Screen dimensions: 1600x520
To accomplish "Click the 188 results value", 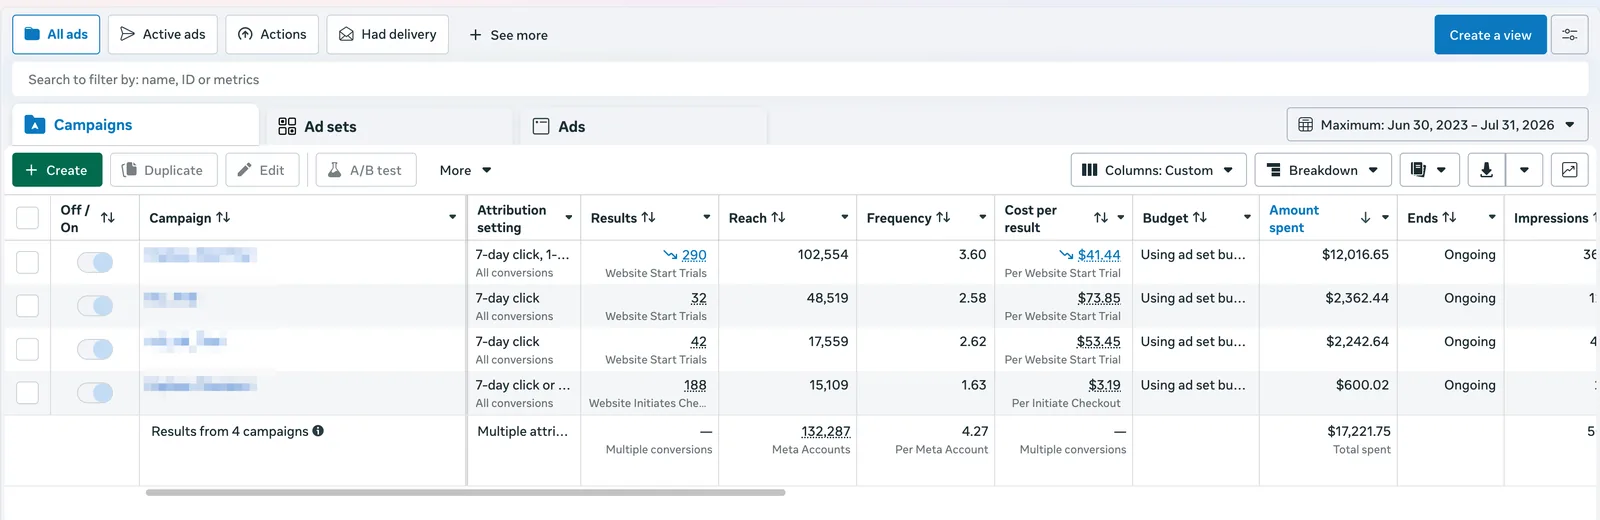I will click(695, 385).
